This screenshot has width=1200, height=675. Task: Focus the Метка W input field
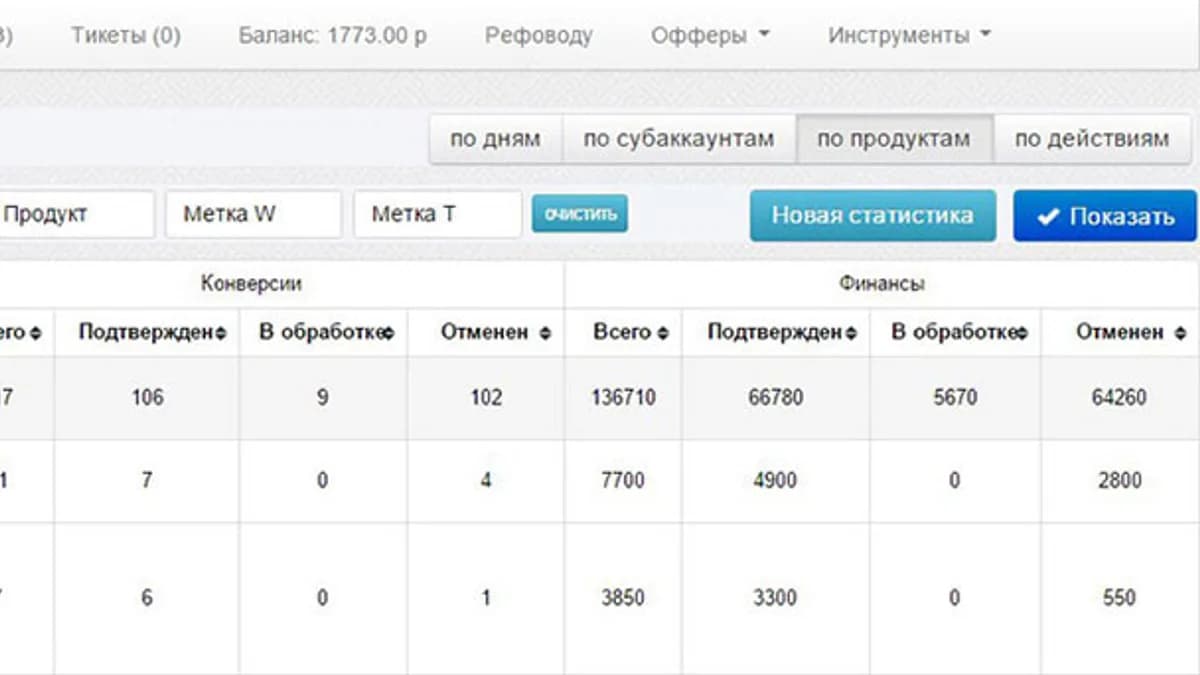253,214
